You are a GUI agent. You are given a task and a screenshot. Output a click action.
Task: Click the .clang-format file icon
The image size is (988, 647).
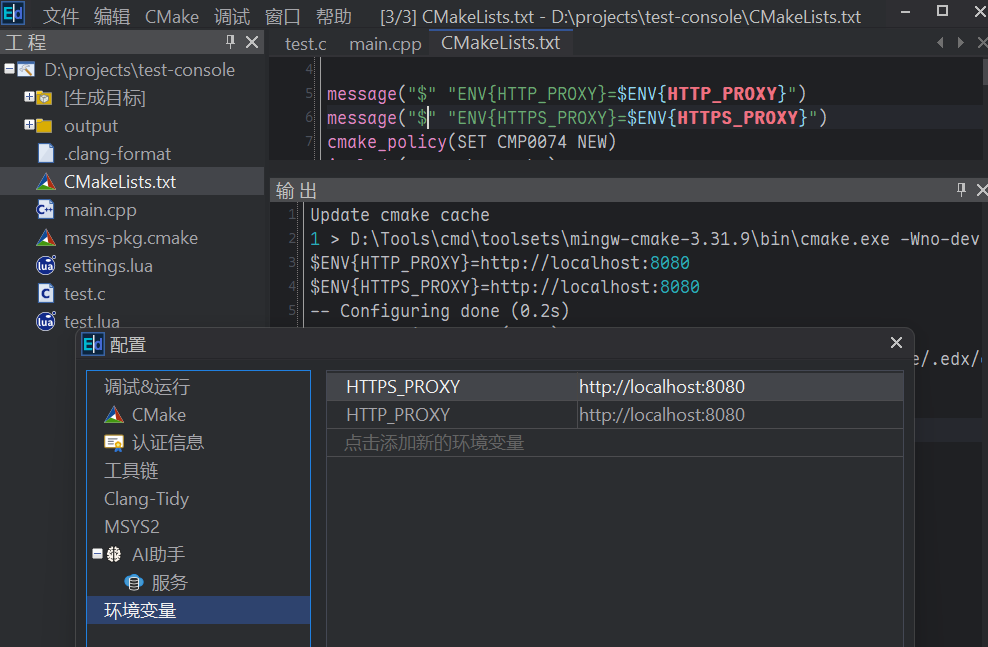click(x=45, y=154)
